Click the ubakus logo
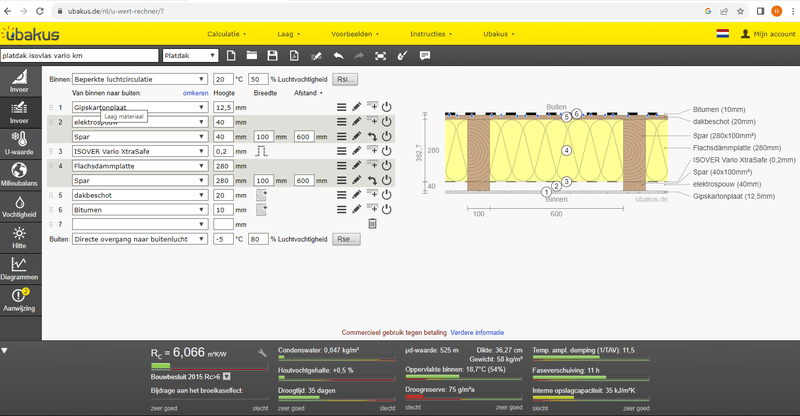Viewport: 800px width, 416px height. 31,34
